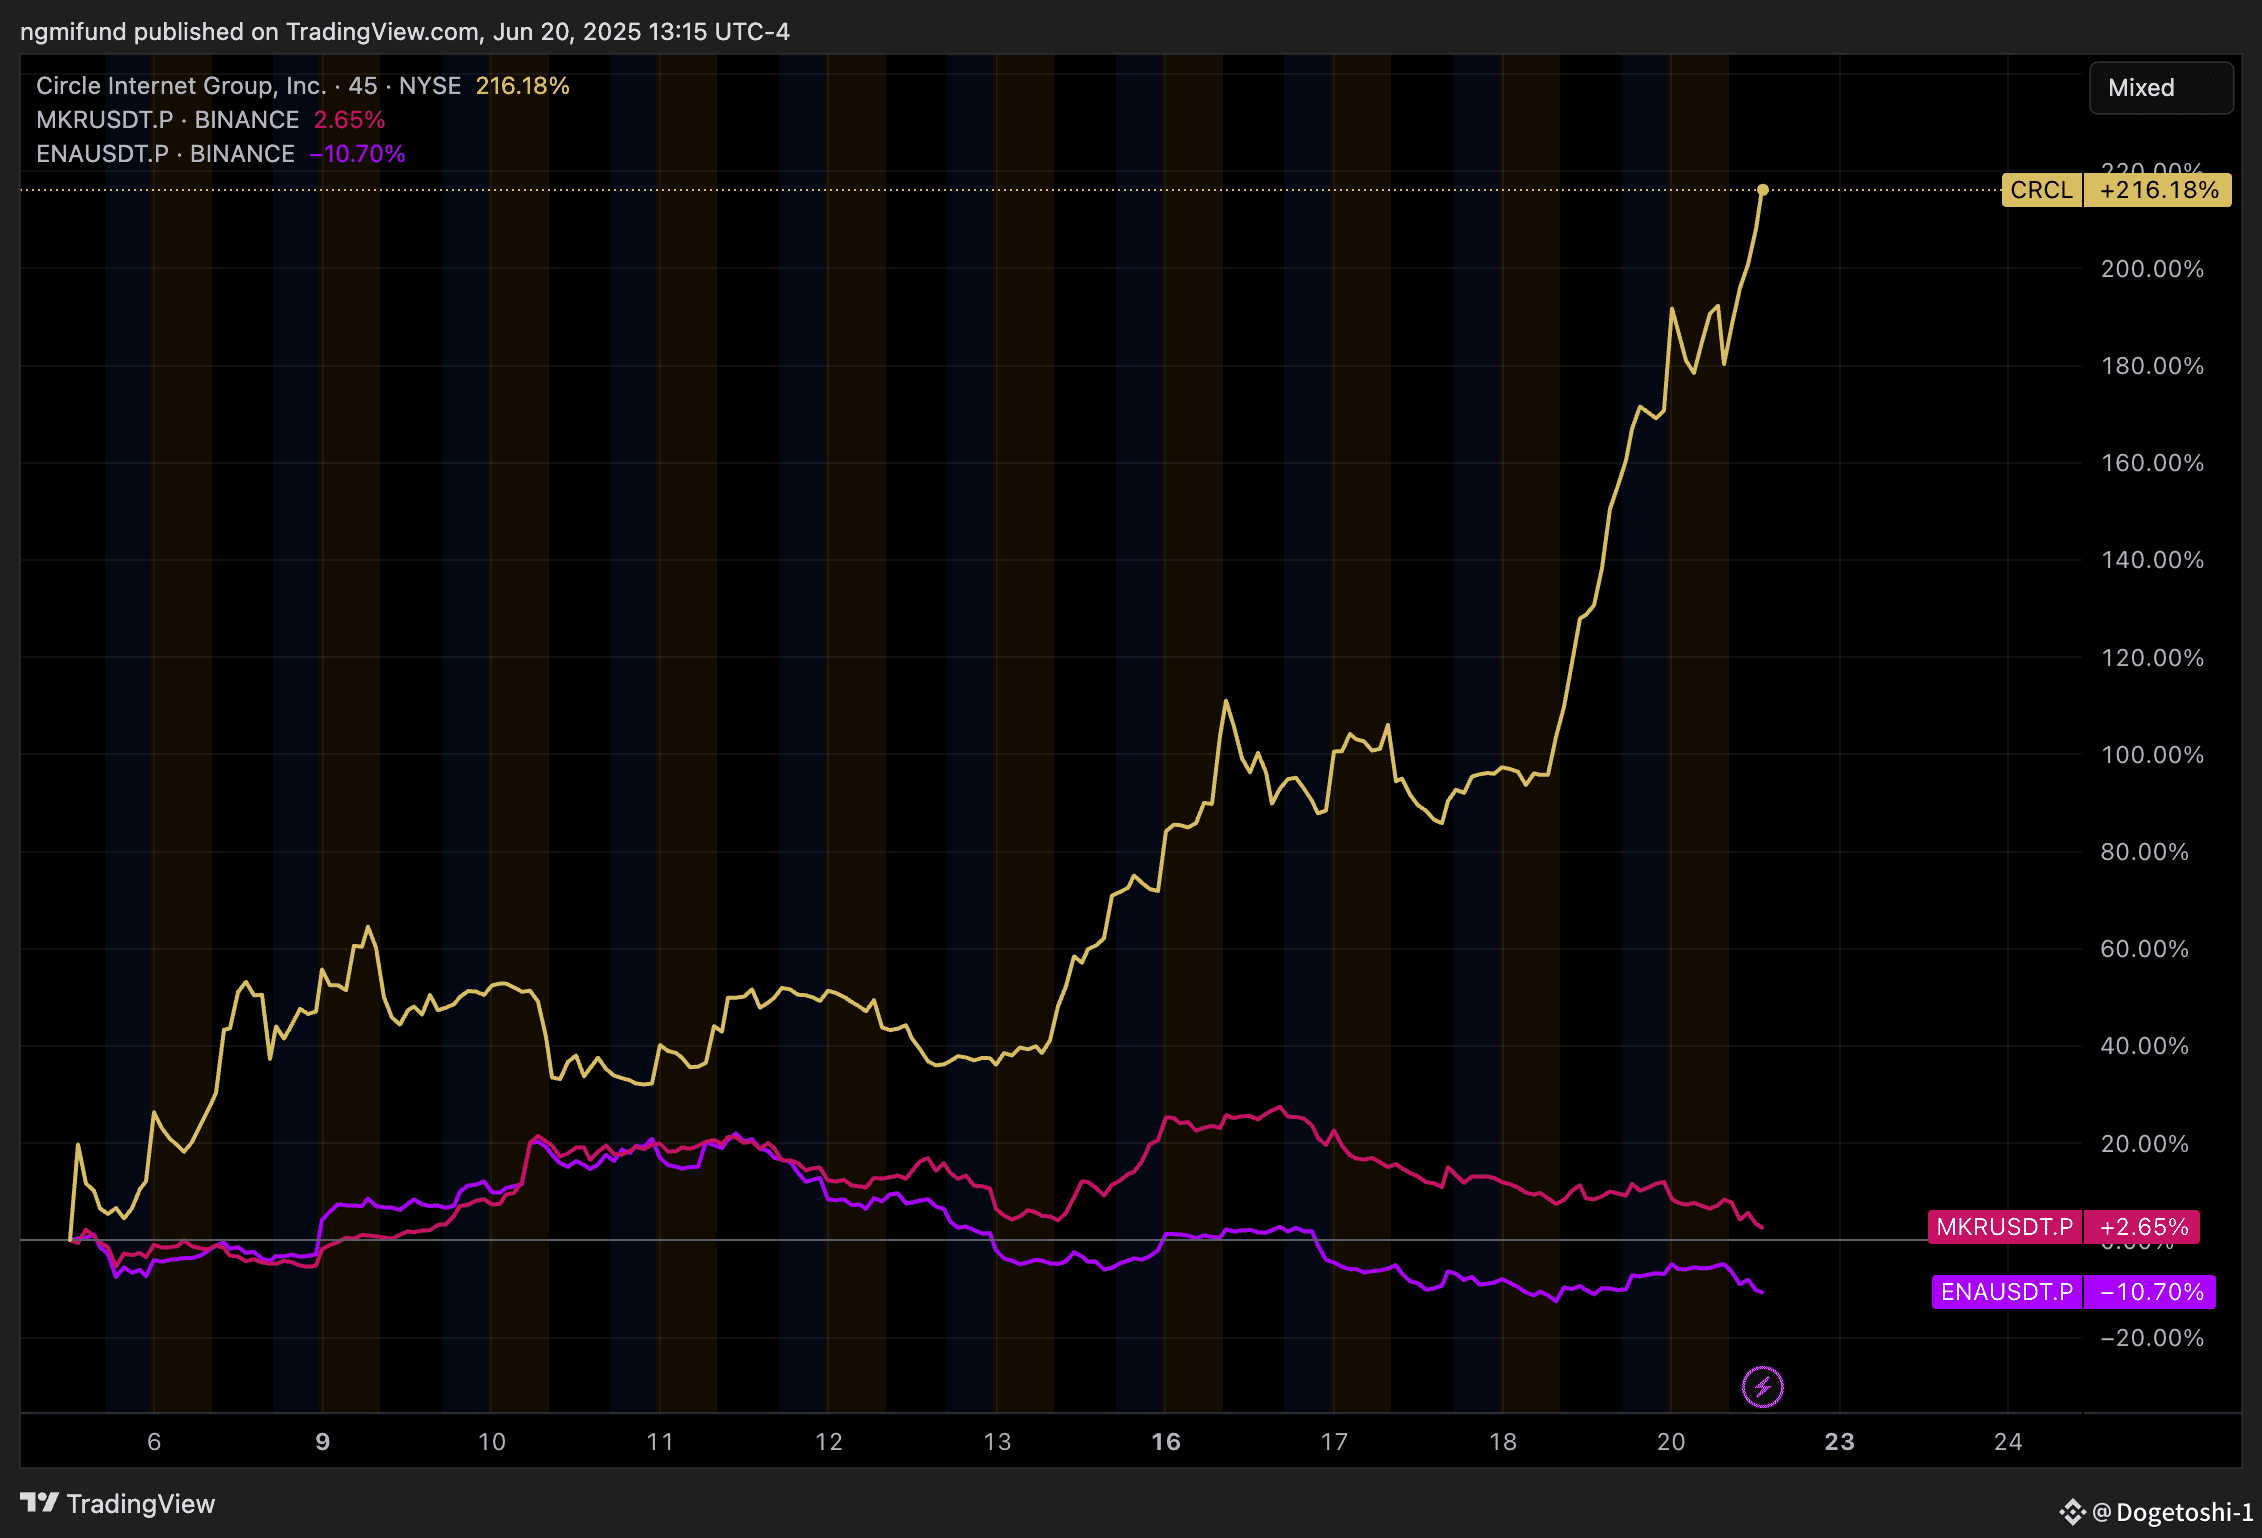2262x1538 pixels.
Task: Click the ngmifund published on TradingView.com header
Action: coord(405,32)
